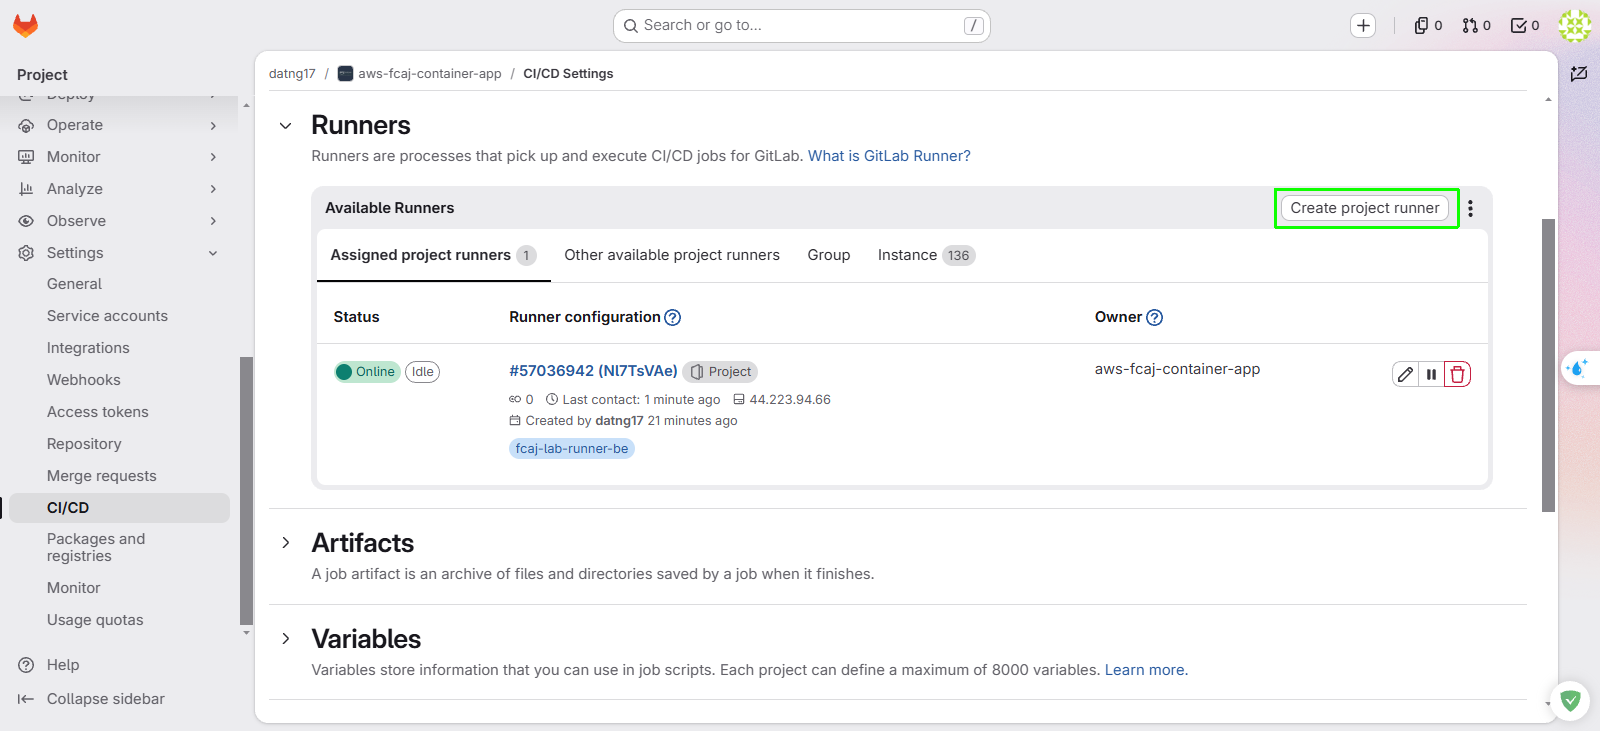The width and height of the screenshot is (1600, 731).
Task: Click the icon below the avatar
Action: (1579, 74)
